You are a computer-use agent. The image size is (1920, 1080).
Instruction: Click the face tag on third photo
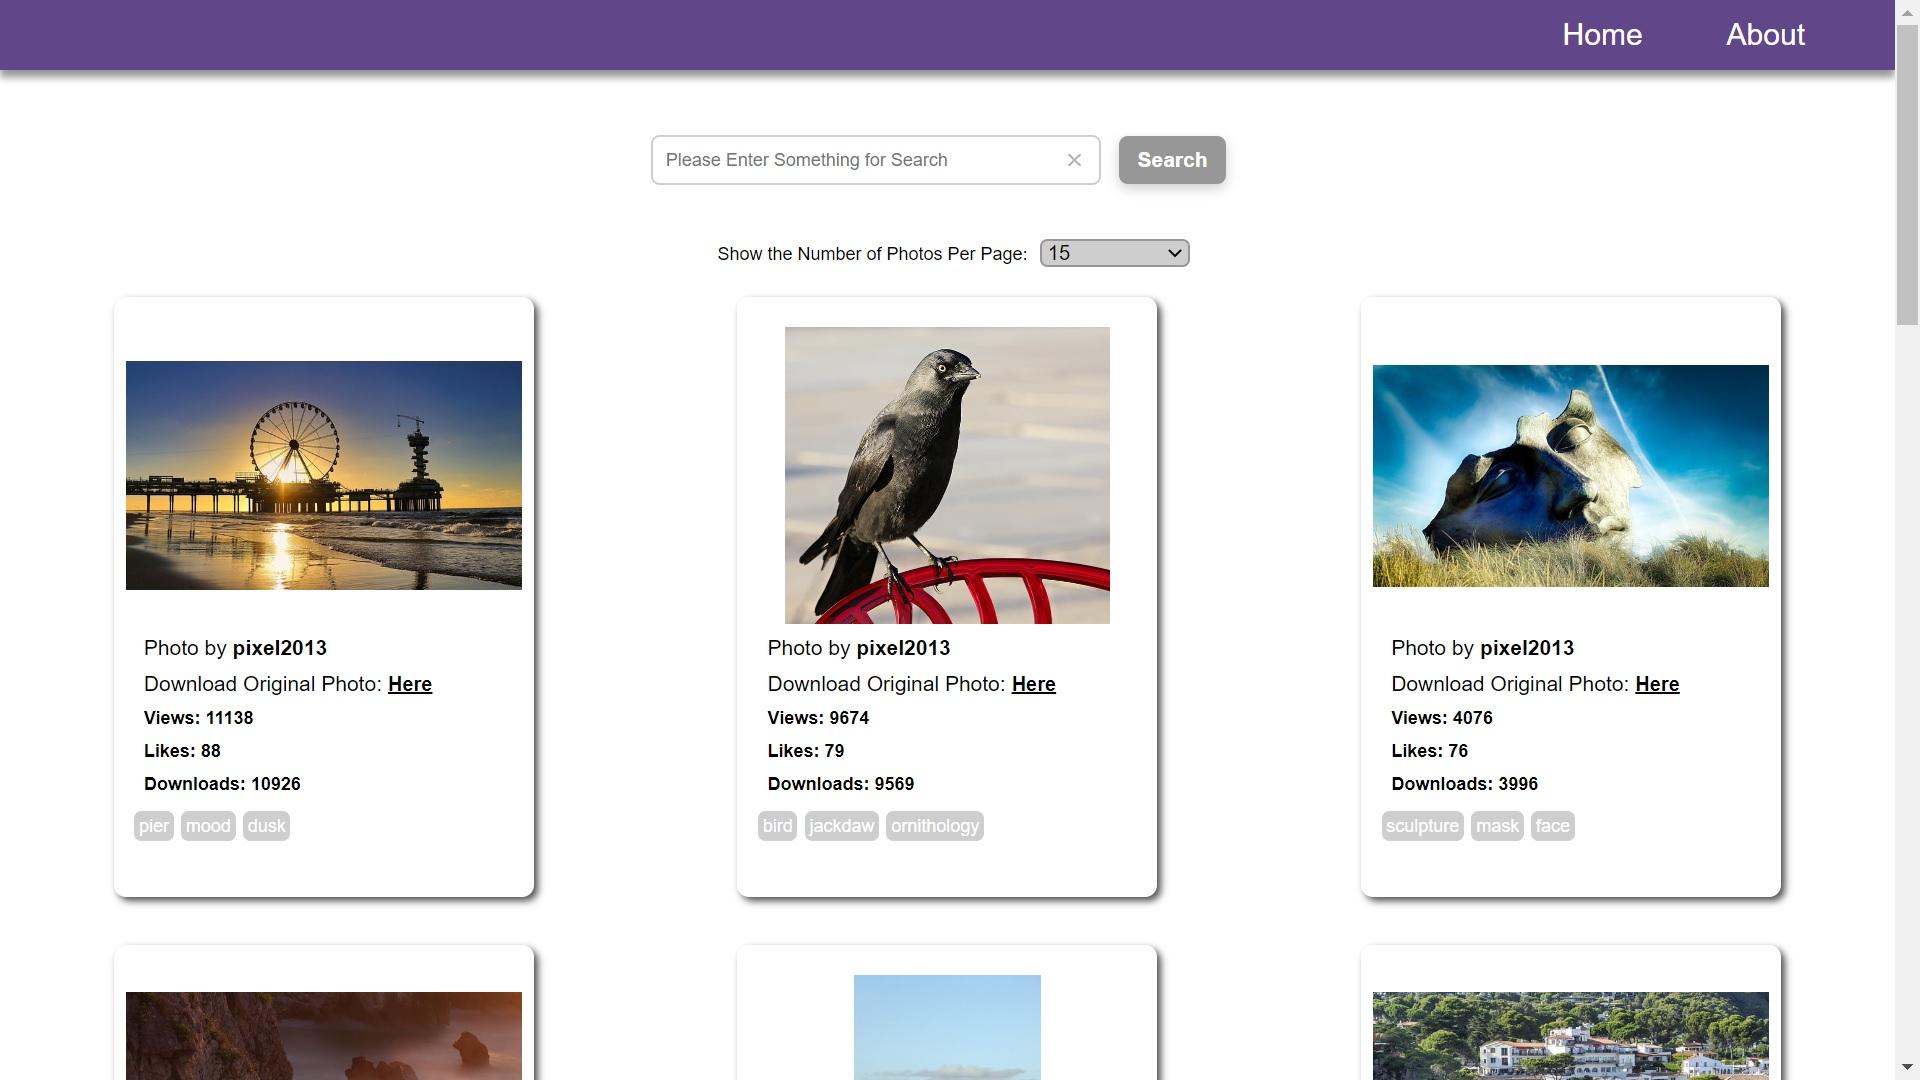click(1553, 825)
